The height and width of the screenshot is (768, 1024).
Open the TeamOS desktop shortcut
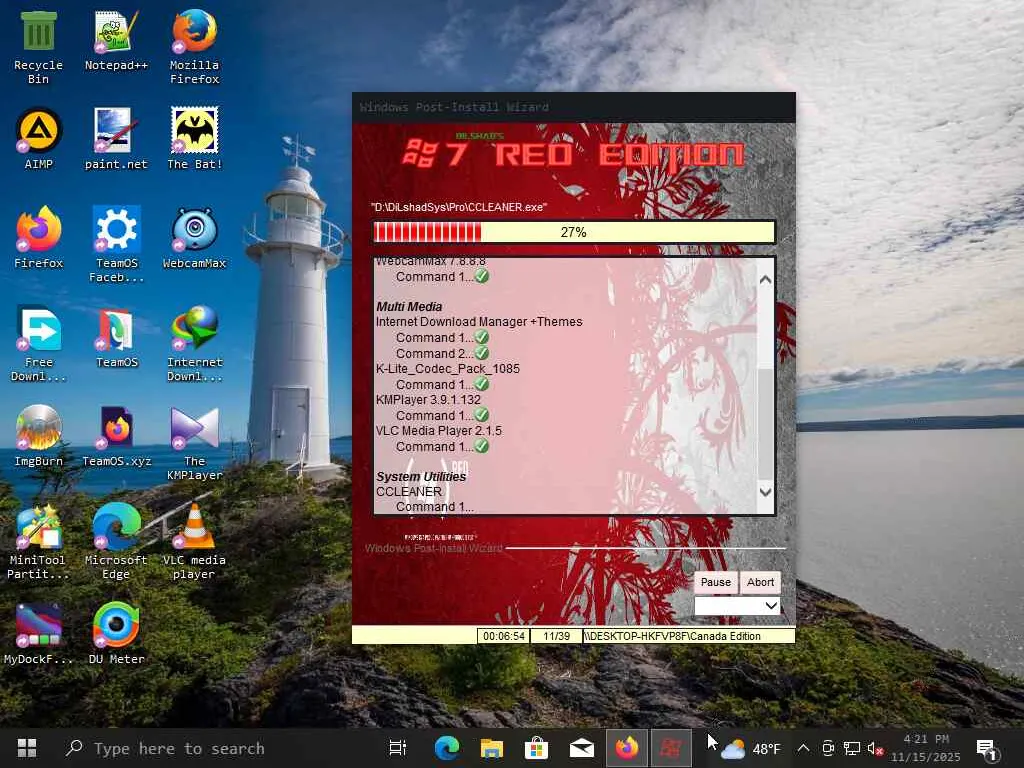[x=116, y=337]
